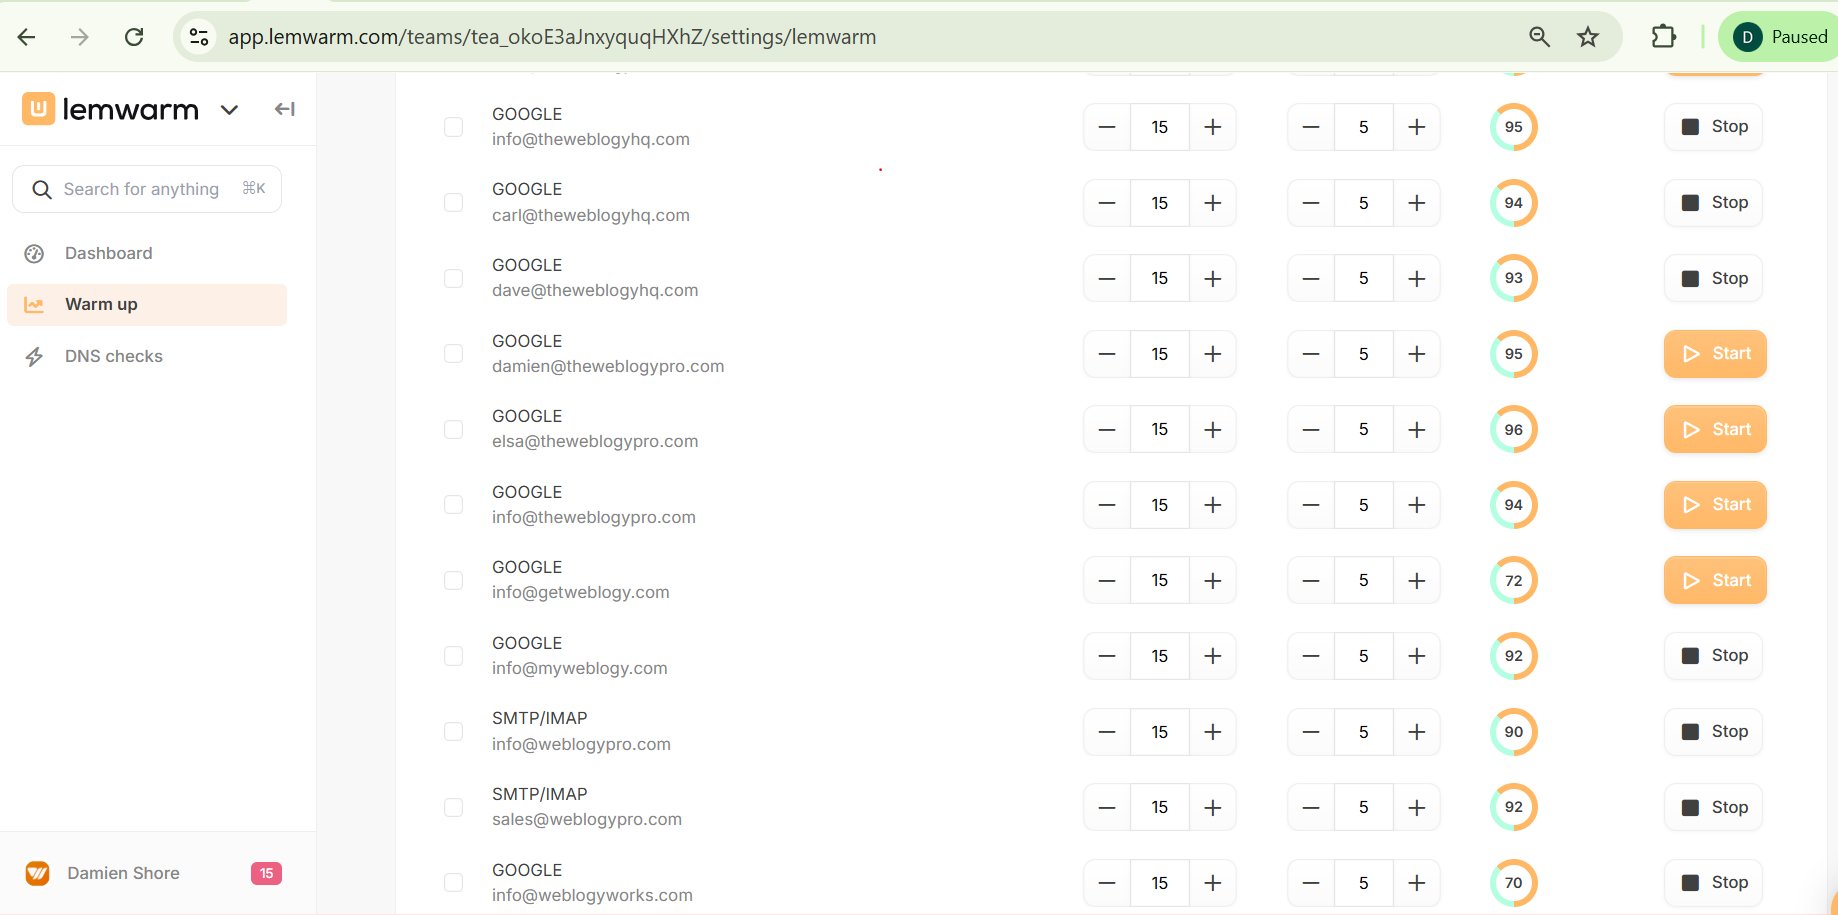This screenshot has height=915, width=1838.
Task: Click the Warm up chart icon
Action: [x=34, y=305]
